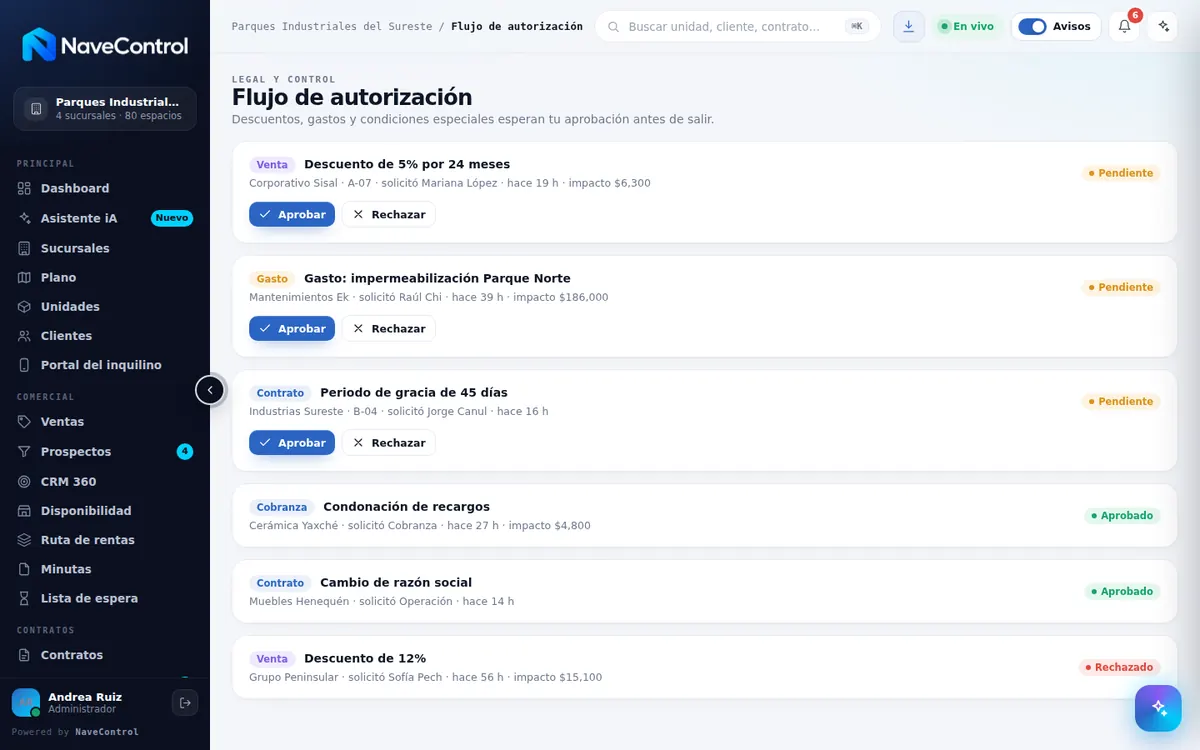Open the floating AI assistant button
The height and width of the screenshot is (750, 1200).
pos(1158,708)
